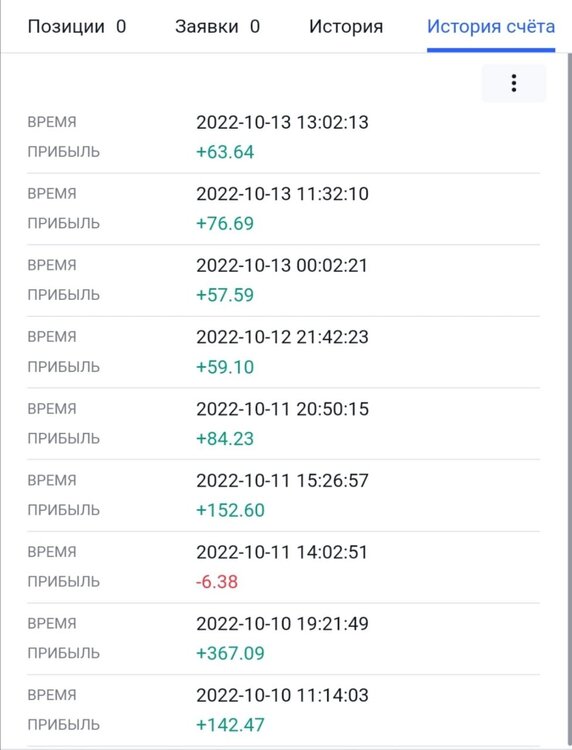The width and height of the screenshot is (572, 750).
Task: Select the +367.09 profit value
Action: (x=230, y=653)
